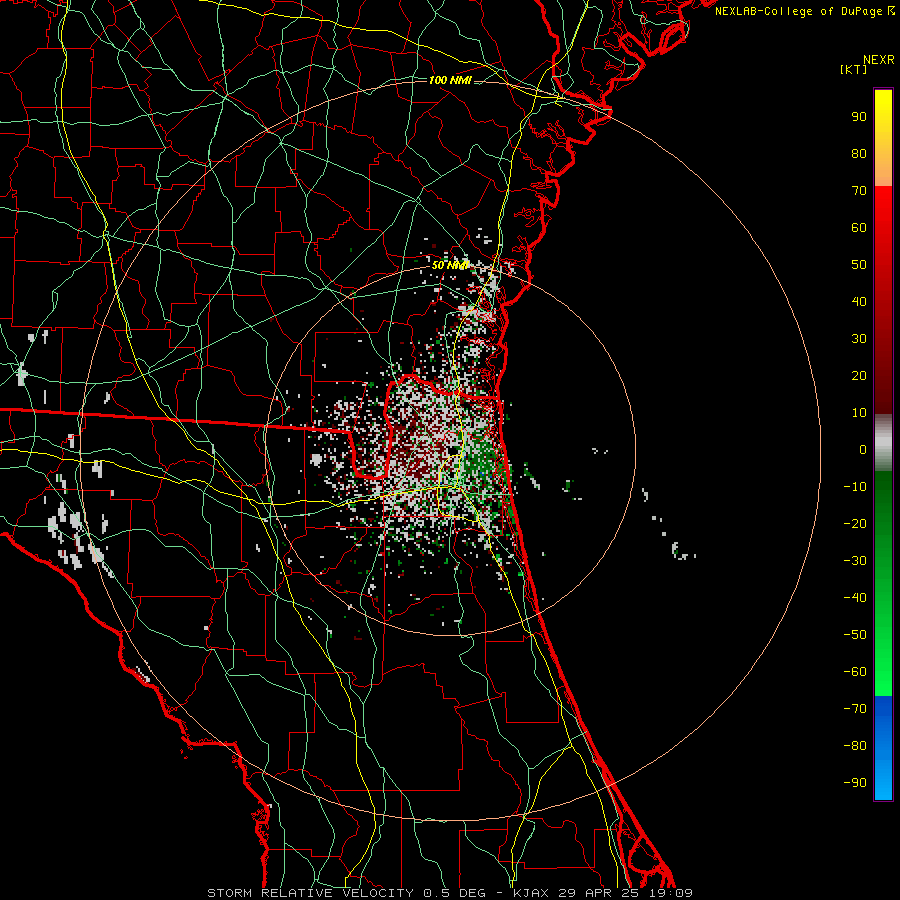
Task: Click the -80 value on velocity scale
Action: [x=855, y=746]
